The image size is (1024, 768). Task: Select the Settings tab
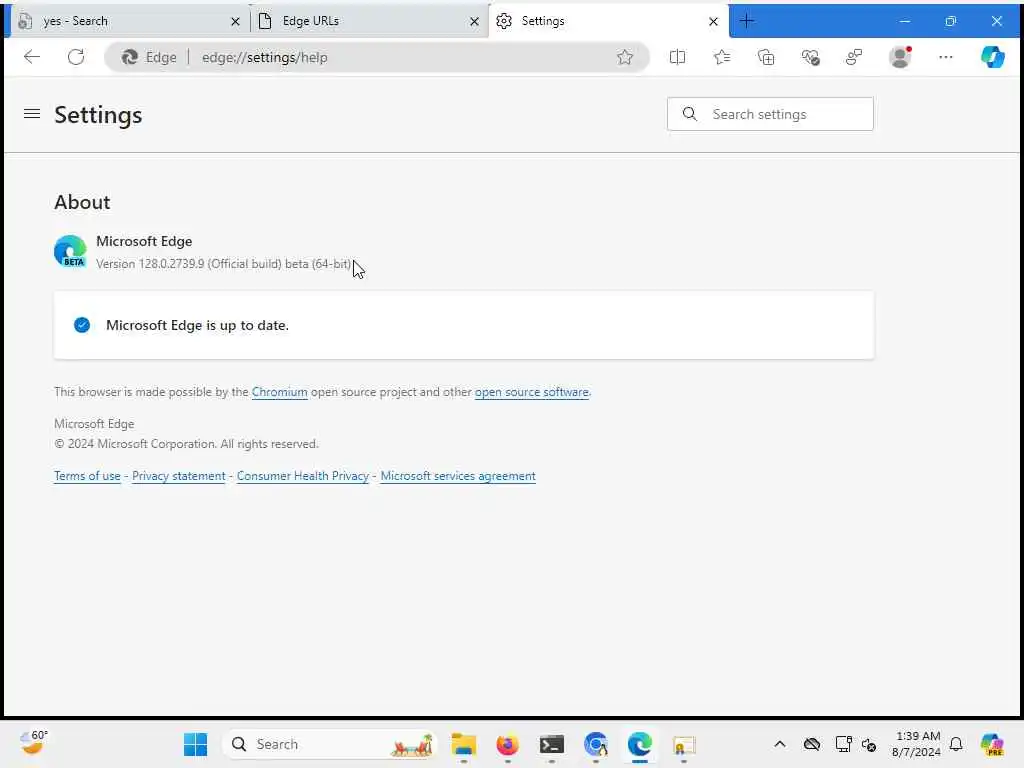pyautogui.click(x=609, y=21)
